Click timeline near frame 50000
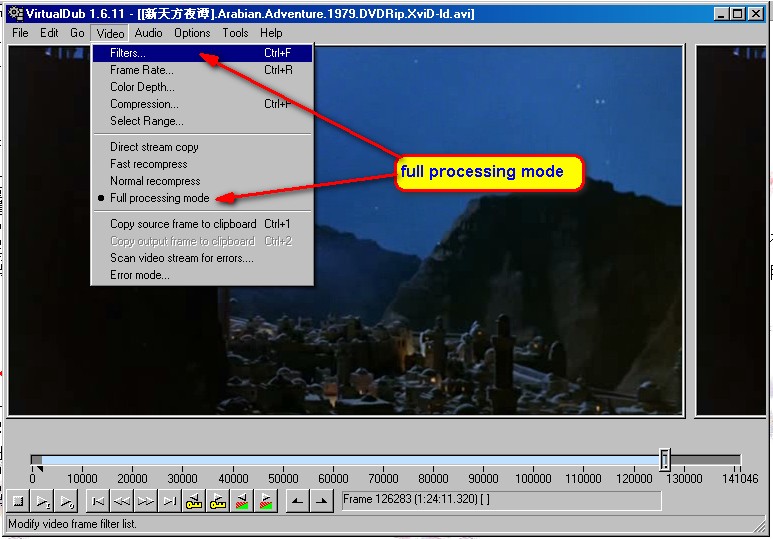Image resolution: width=773 pixels, height=539 pixels. [x=283, y=461]
